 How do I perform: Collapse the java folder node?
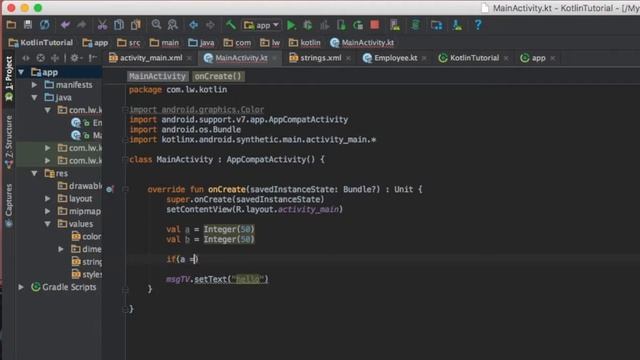tap(35, 98)
